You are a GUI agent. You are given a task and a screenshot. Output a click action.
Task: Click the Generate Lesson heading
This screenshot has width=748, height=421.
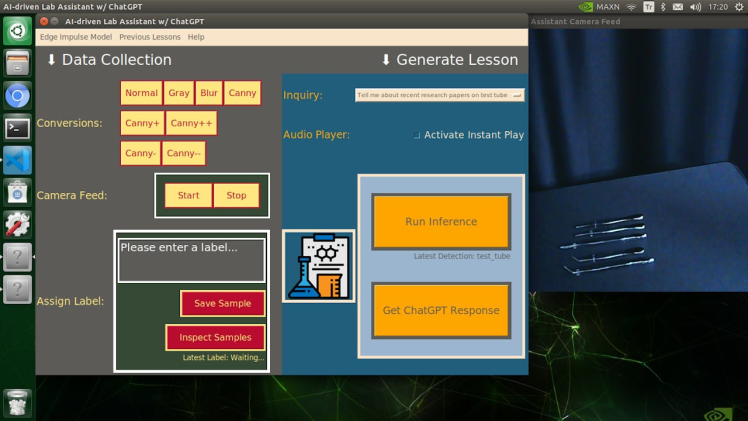(449, 60)
